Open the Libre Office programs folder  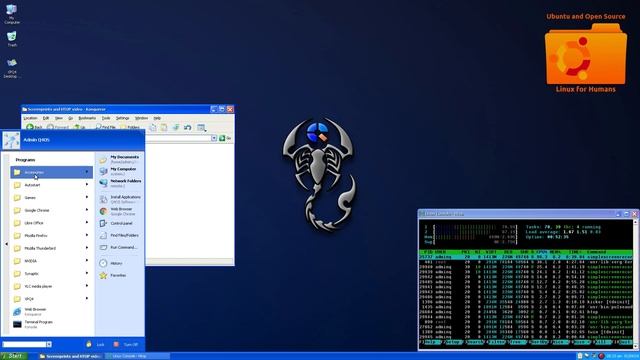click(x=51, y=223)
